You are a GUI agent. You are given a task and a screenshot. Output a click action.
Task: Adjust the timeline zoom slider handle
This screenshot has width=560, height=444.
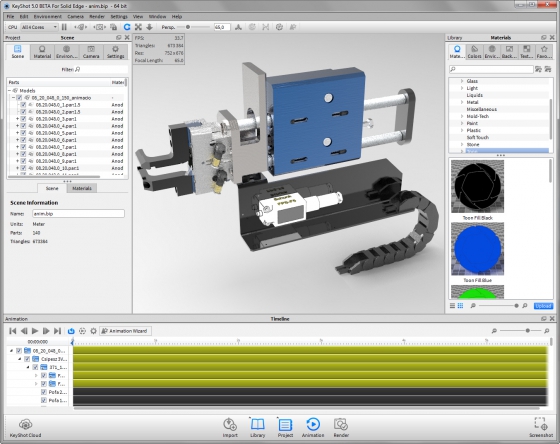click(x=528, y=331)
